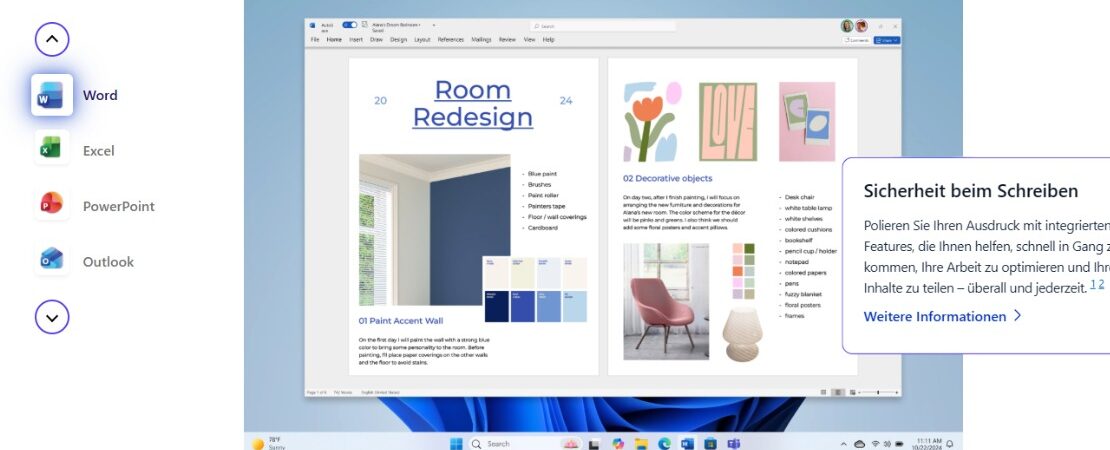Open the Windows Start menu
Image resolution: width=1110 pixels, height=450 pixels.
point(457,444)
